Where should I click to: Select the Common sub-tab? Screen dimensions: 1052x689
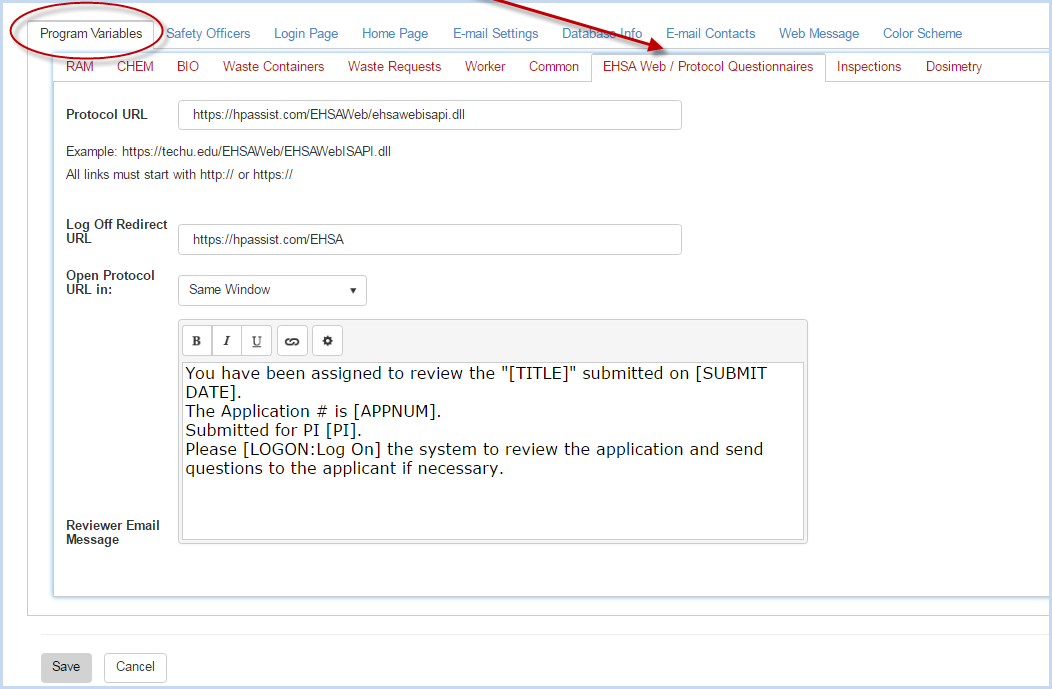[x=554, y=66]
